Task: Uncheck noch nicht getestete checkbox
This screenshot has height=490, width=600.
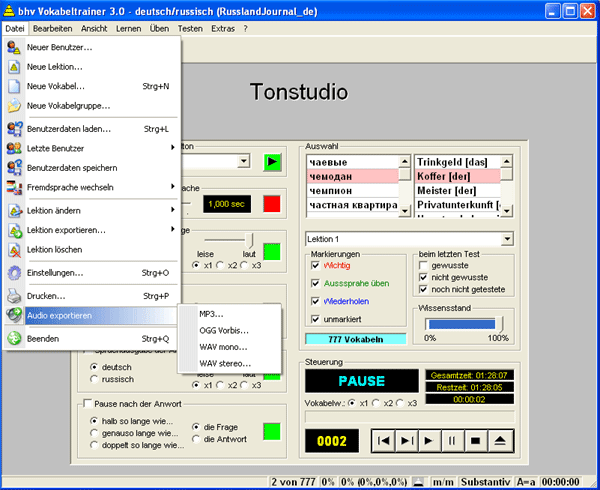Action: pyautogui.click(x=423, y=289)
